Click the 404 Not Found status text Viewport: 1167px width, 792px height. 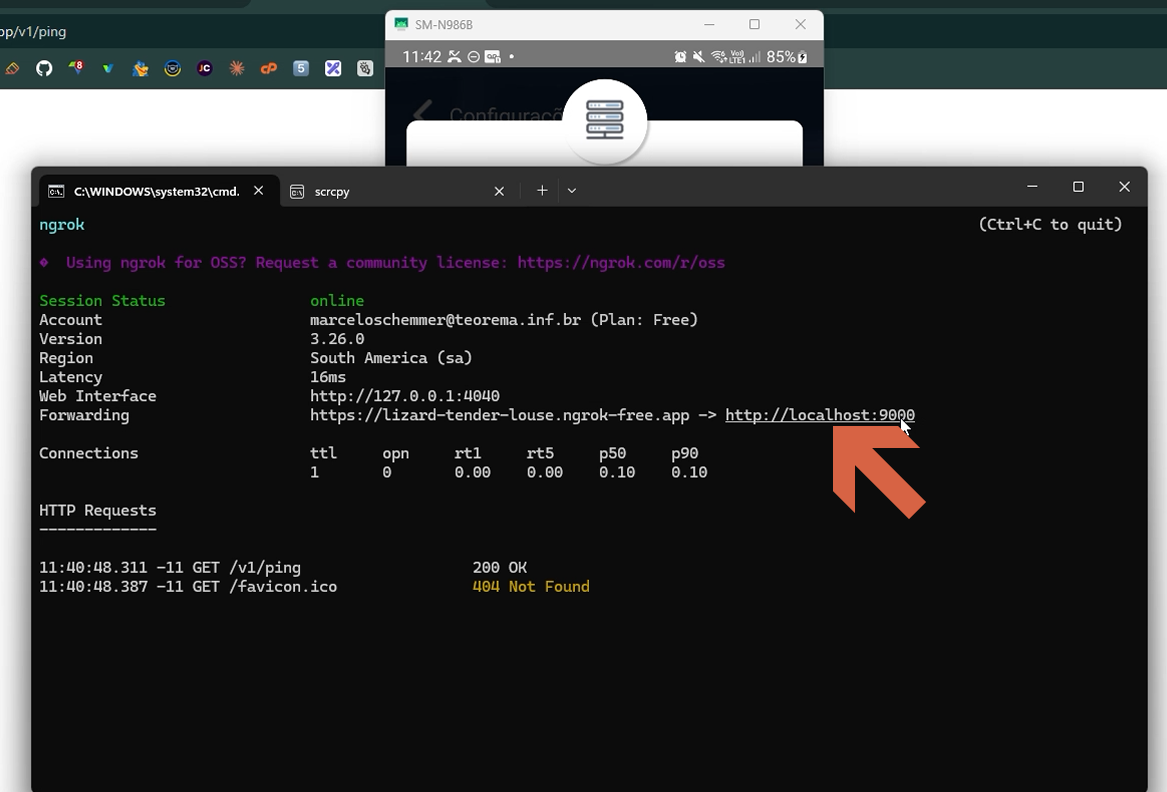pos(531,587)
